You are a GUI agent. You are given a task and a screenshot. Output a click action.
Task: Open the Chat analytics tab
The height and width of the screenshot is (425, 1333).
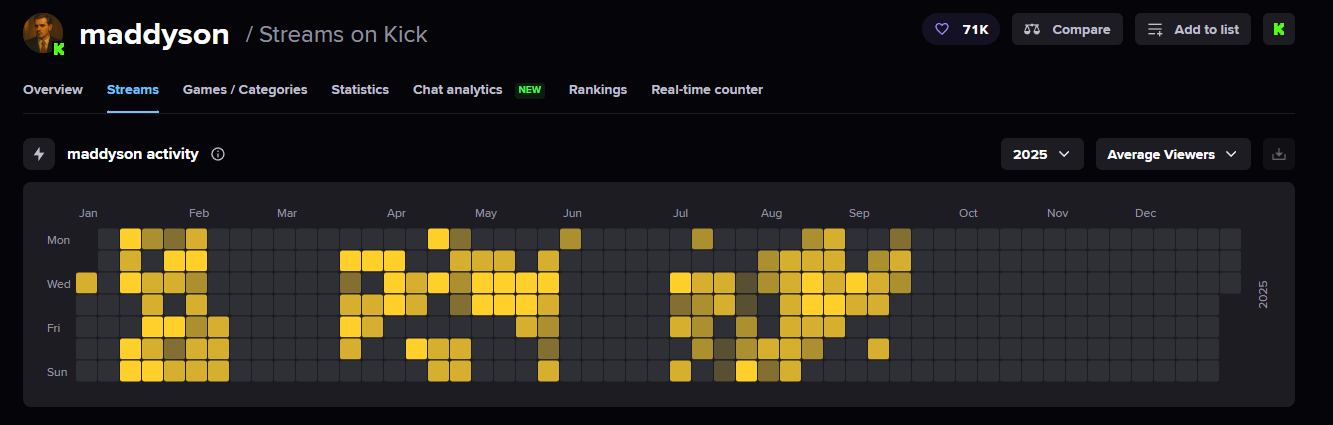click(x=458, y=90)
